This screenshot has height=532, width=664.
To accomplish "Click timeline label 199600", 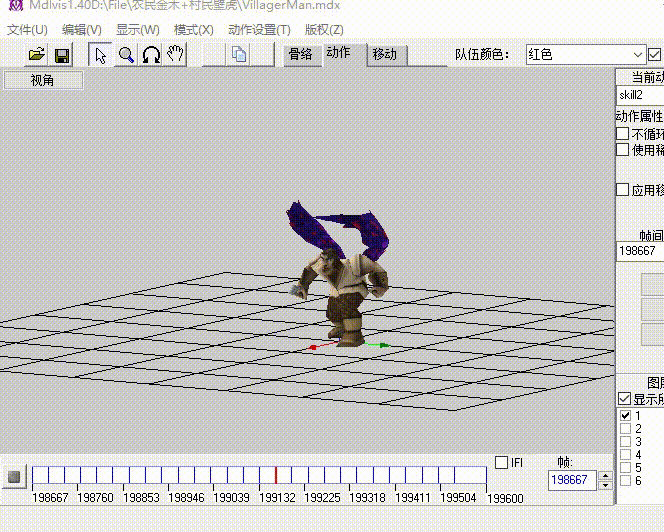I will pos(505,499).
